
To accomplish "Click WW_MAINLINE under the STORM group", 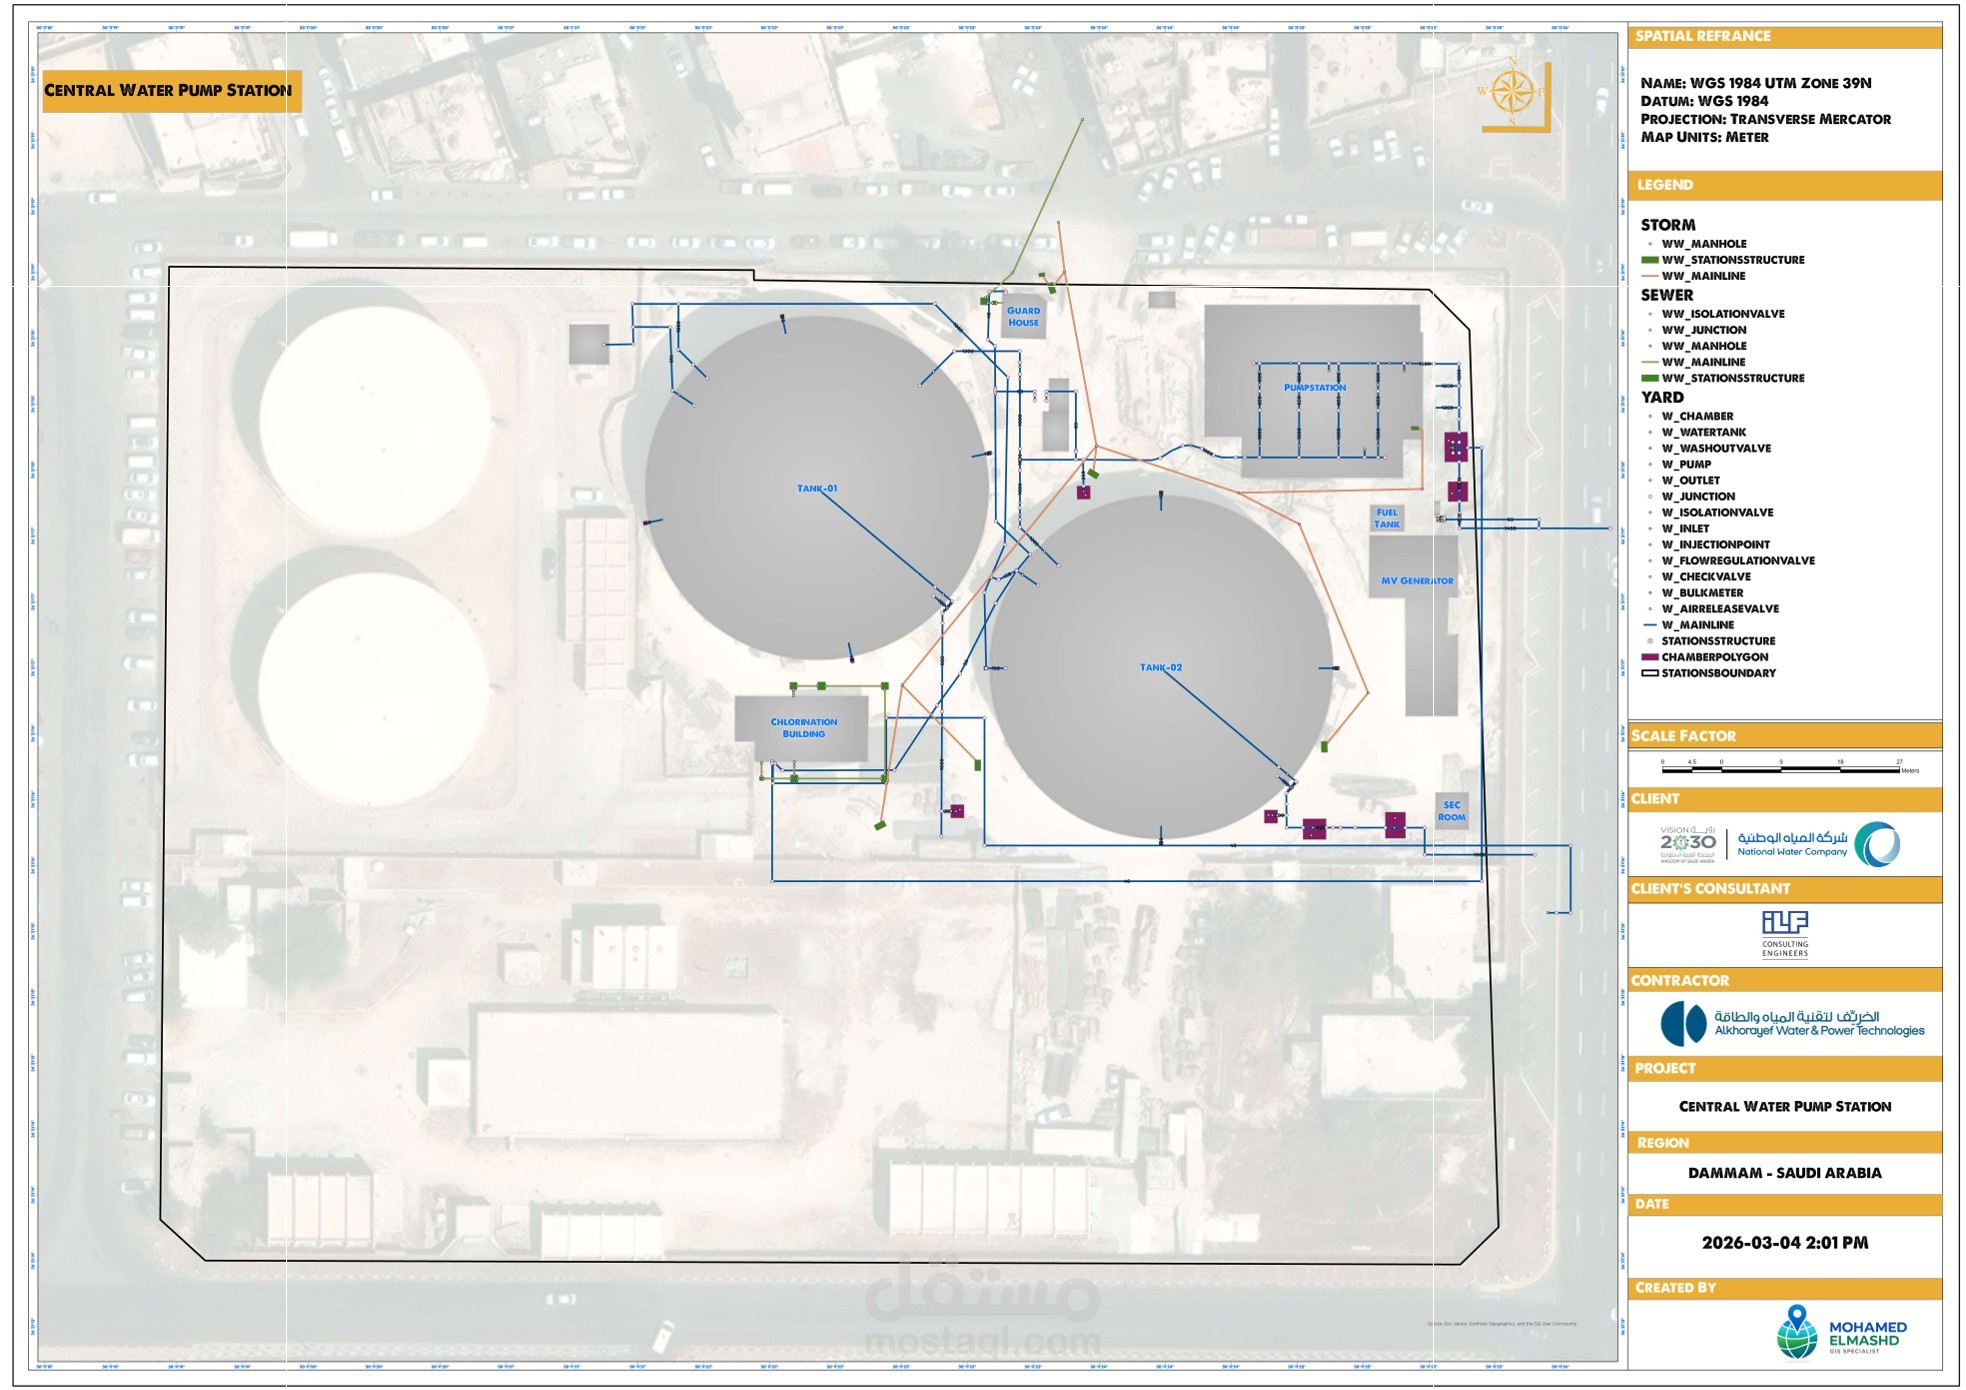I will [x=1703, y=276].
